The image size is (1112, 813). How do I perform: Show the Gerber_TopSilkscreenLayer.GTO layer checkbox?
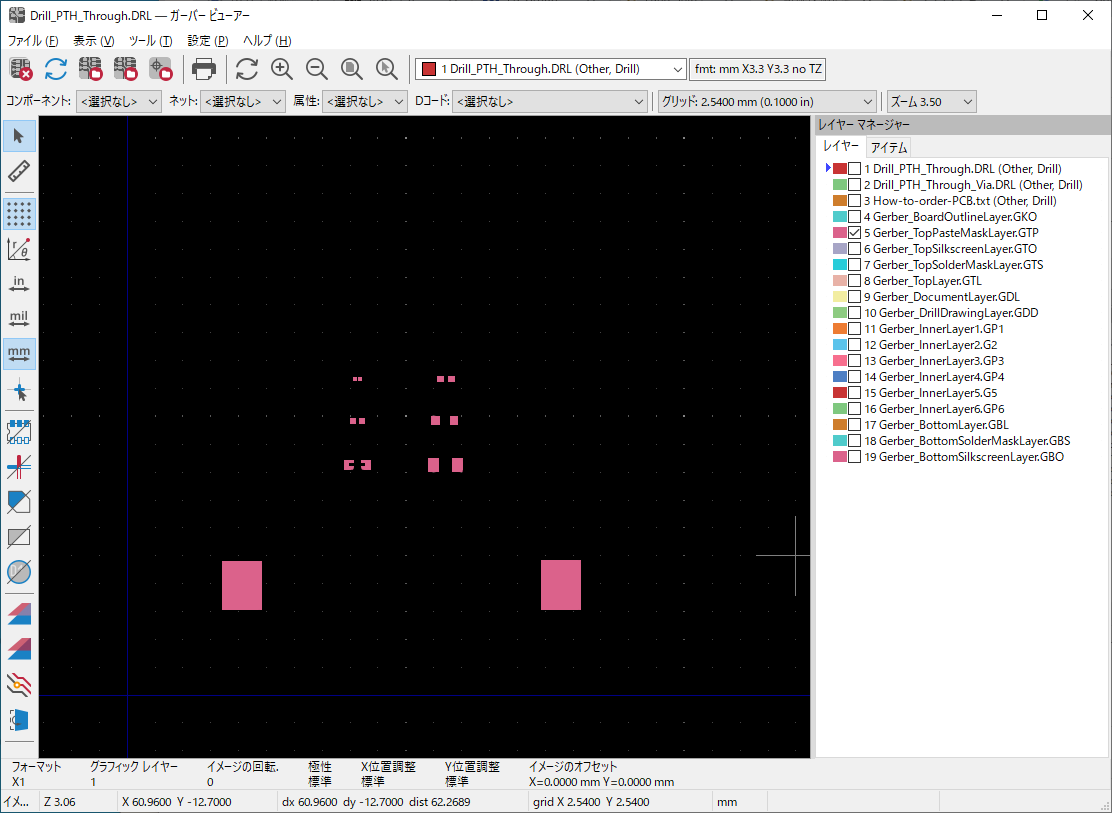click(854, 249)
